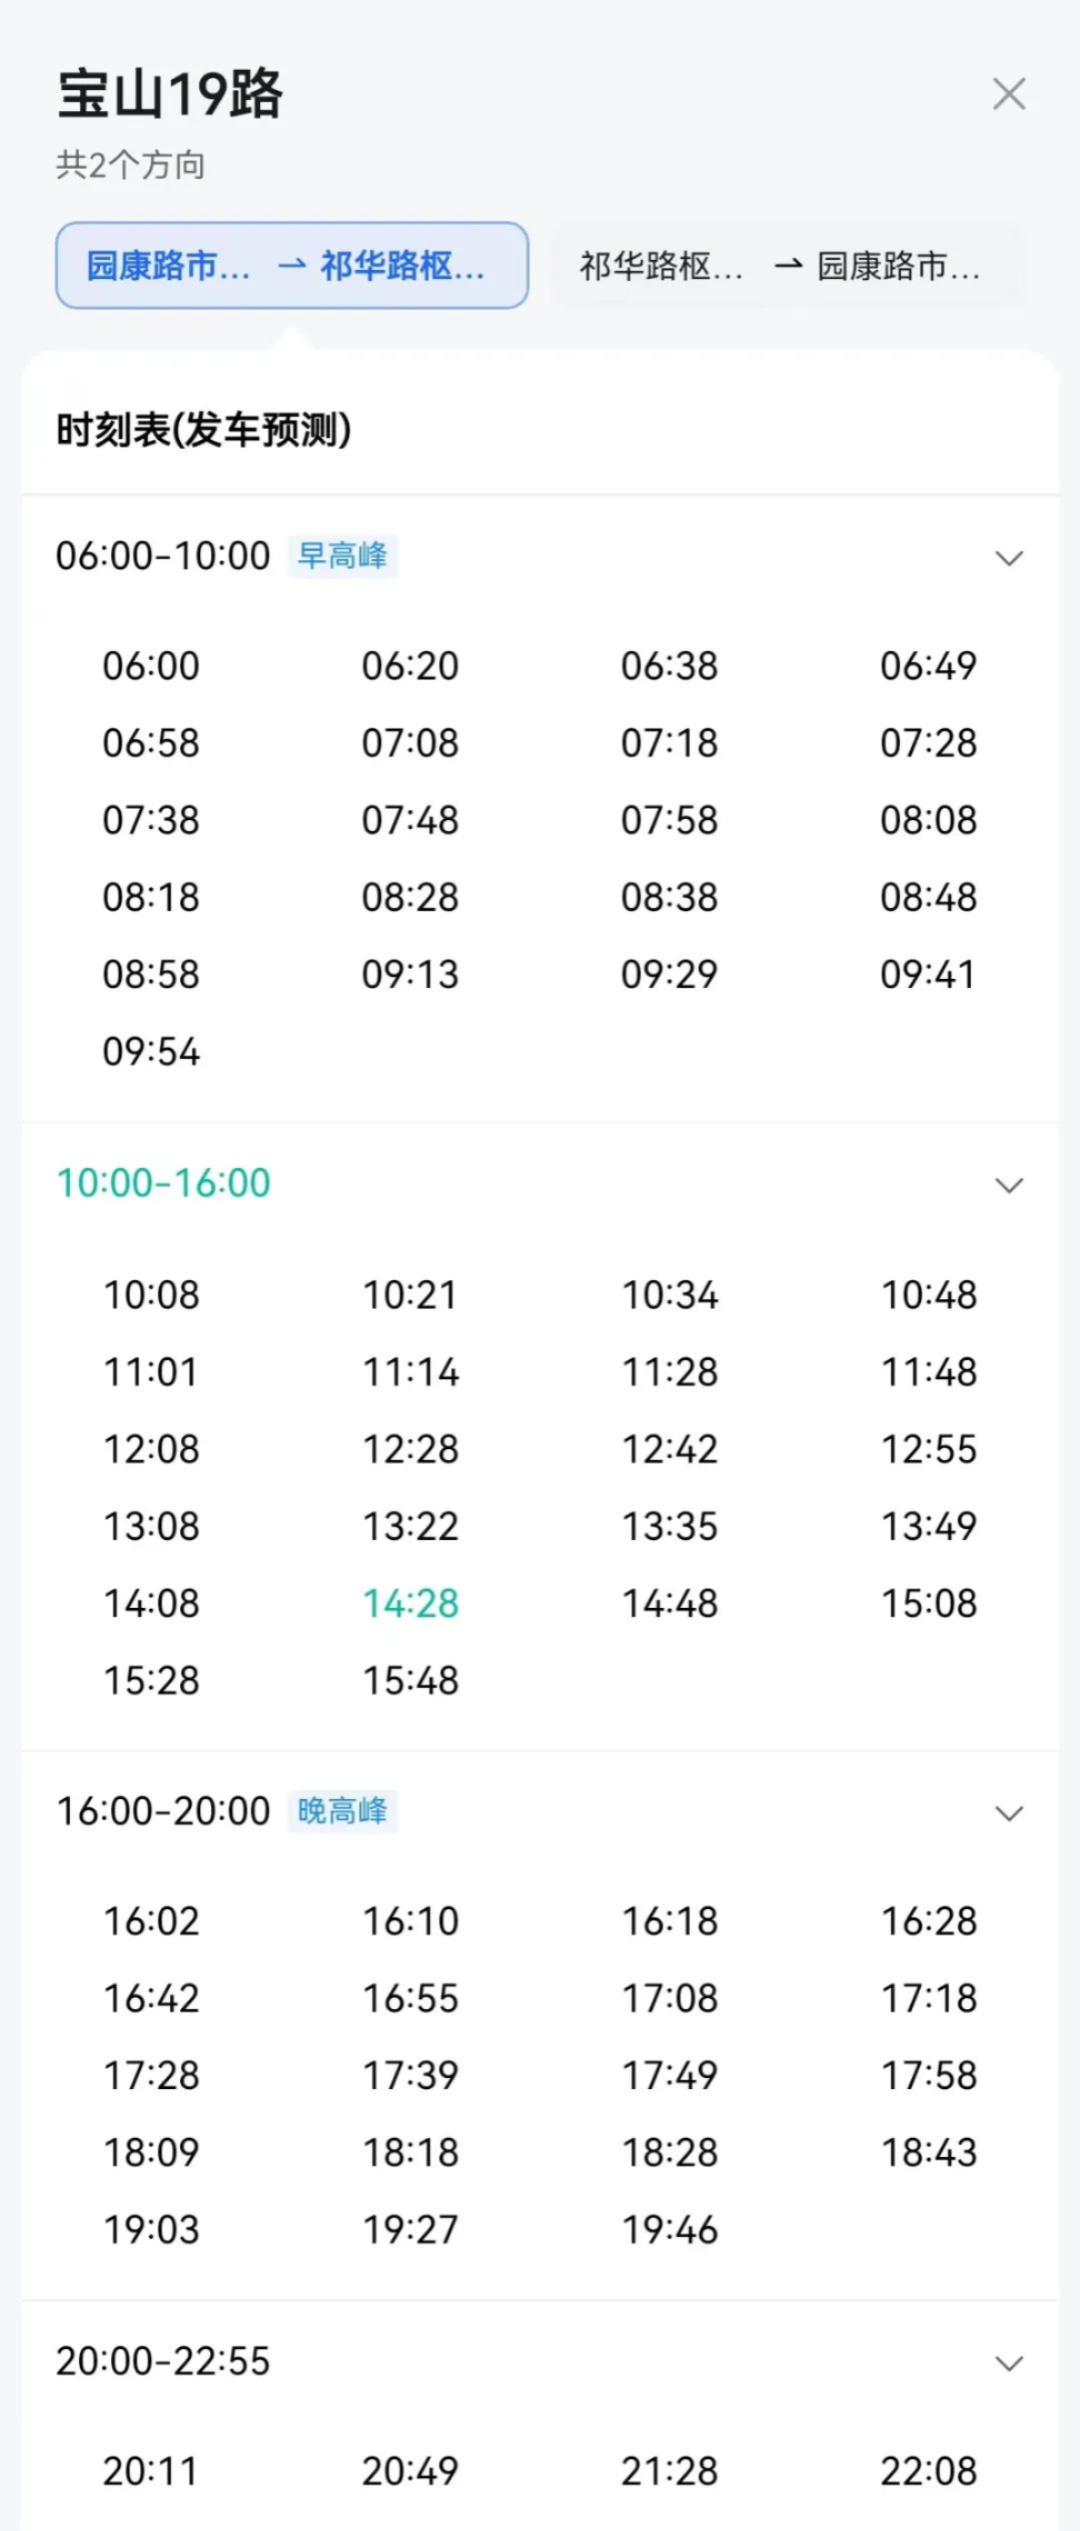Collapse the 16:00-20:00 evening peak section
This screenshot has height=2531, width=1080.
[1009, 1813]
